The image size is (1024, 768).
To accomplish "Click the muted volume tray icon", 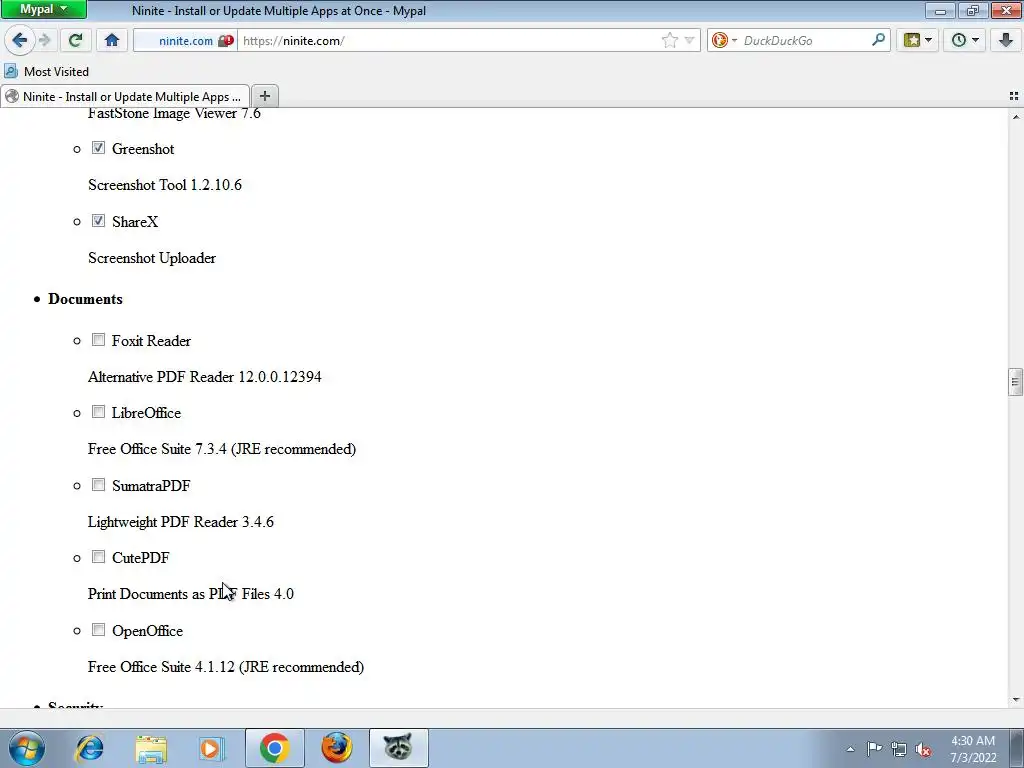I will (x=923, y=749).
